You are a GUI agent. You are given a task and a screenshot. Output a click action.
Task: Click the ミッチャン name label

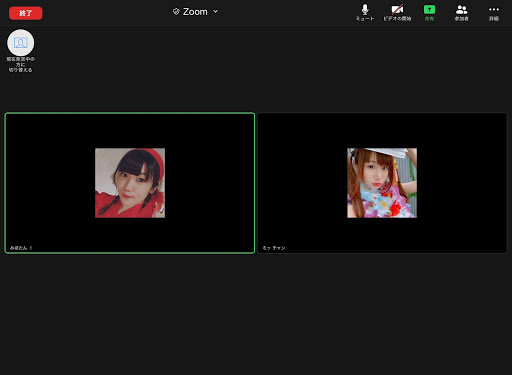[274, 248]
